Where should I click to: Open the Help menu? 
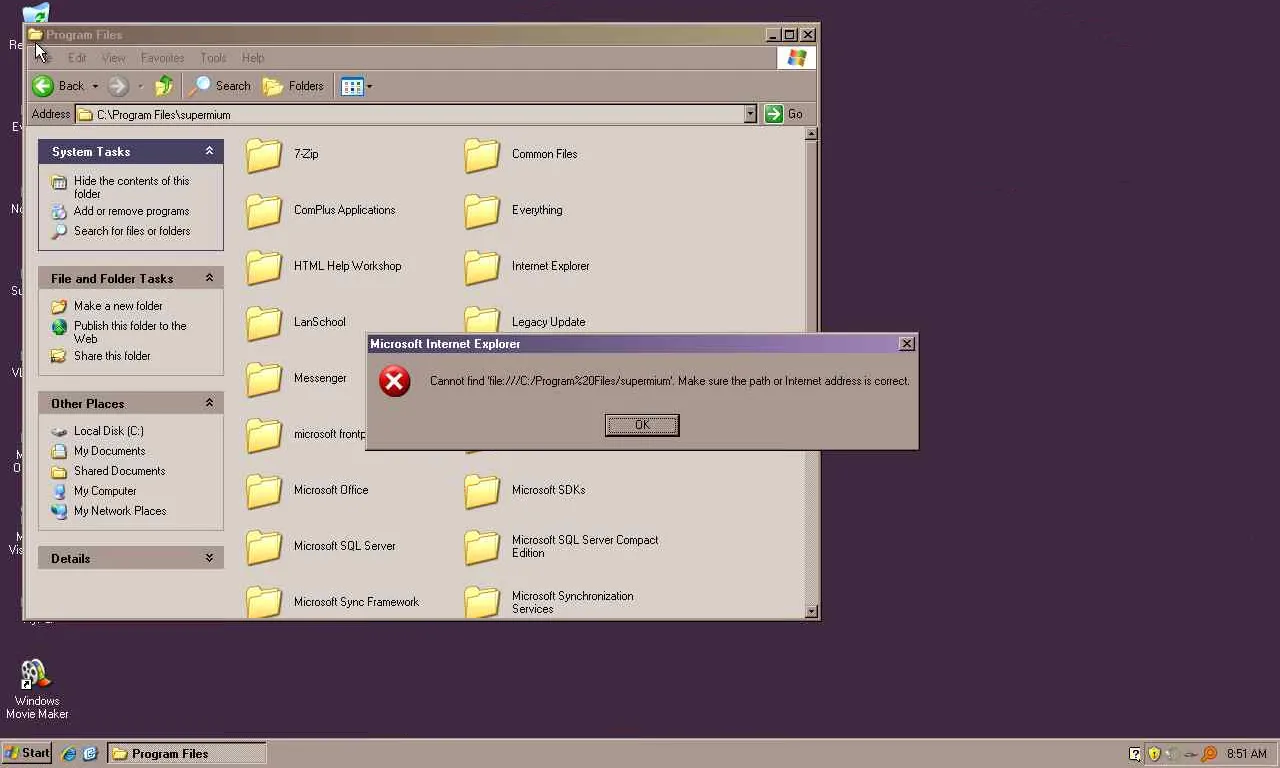coord(253,58)
